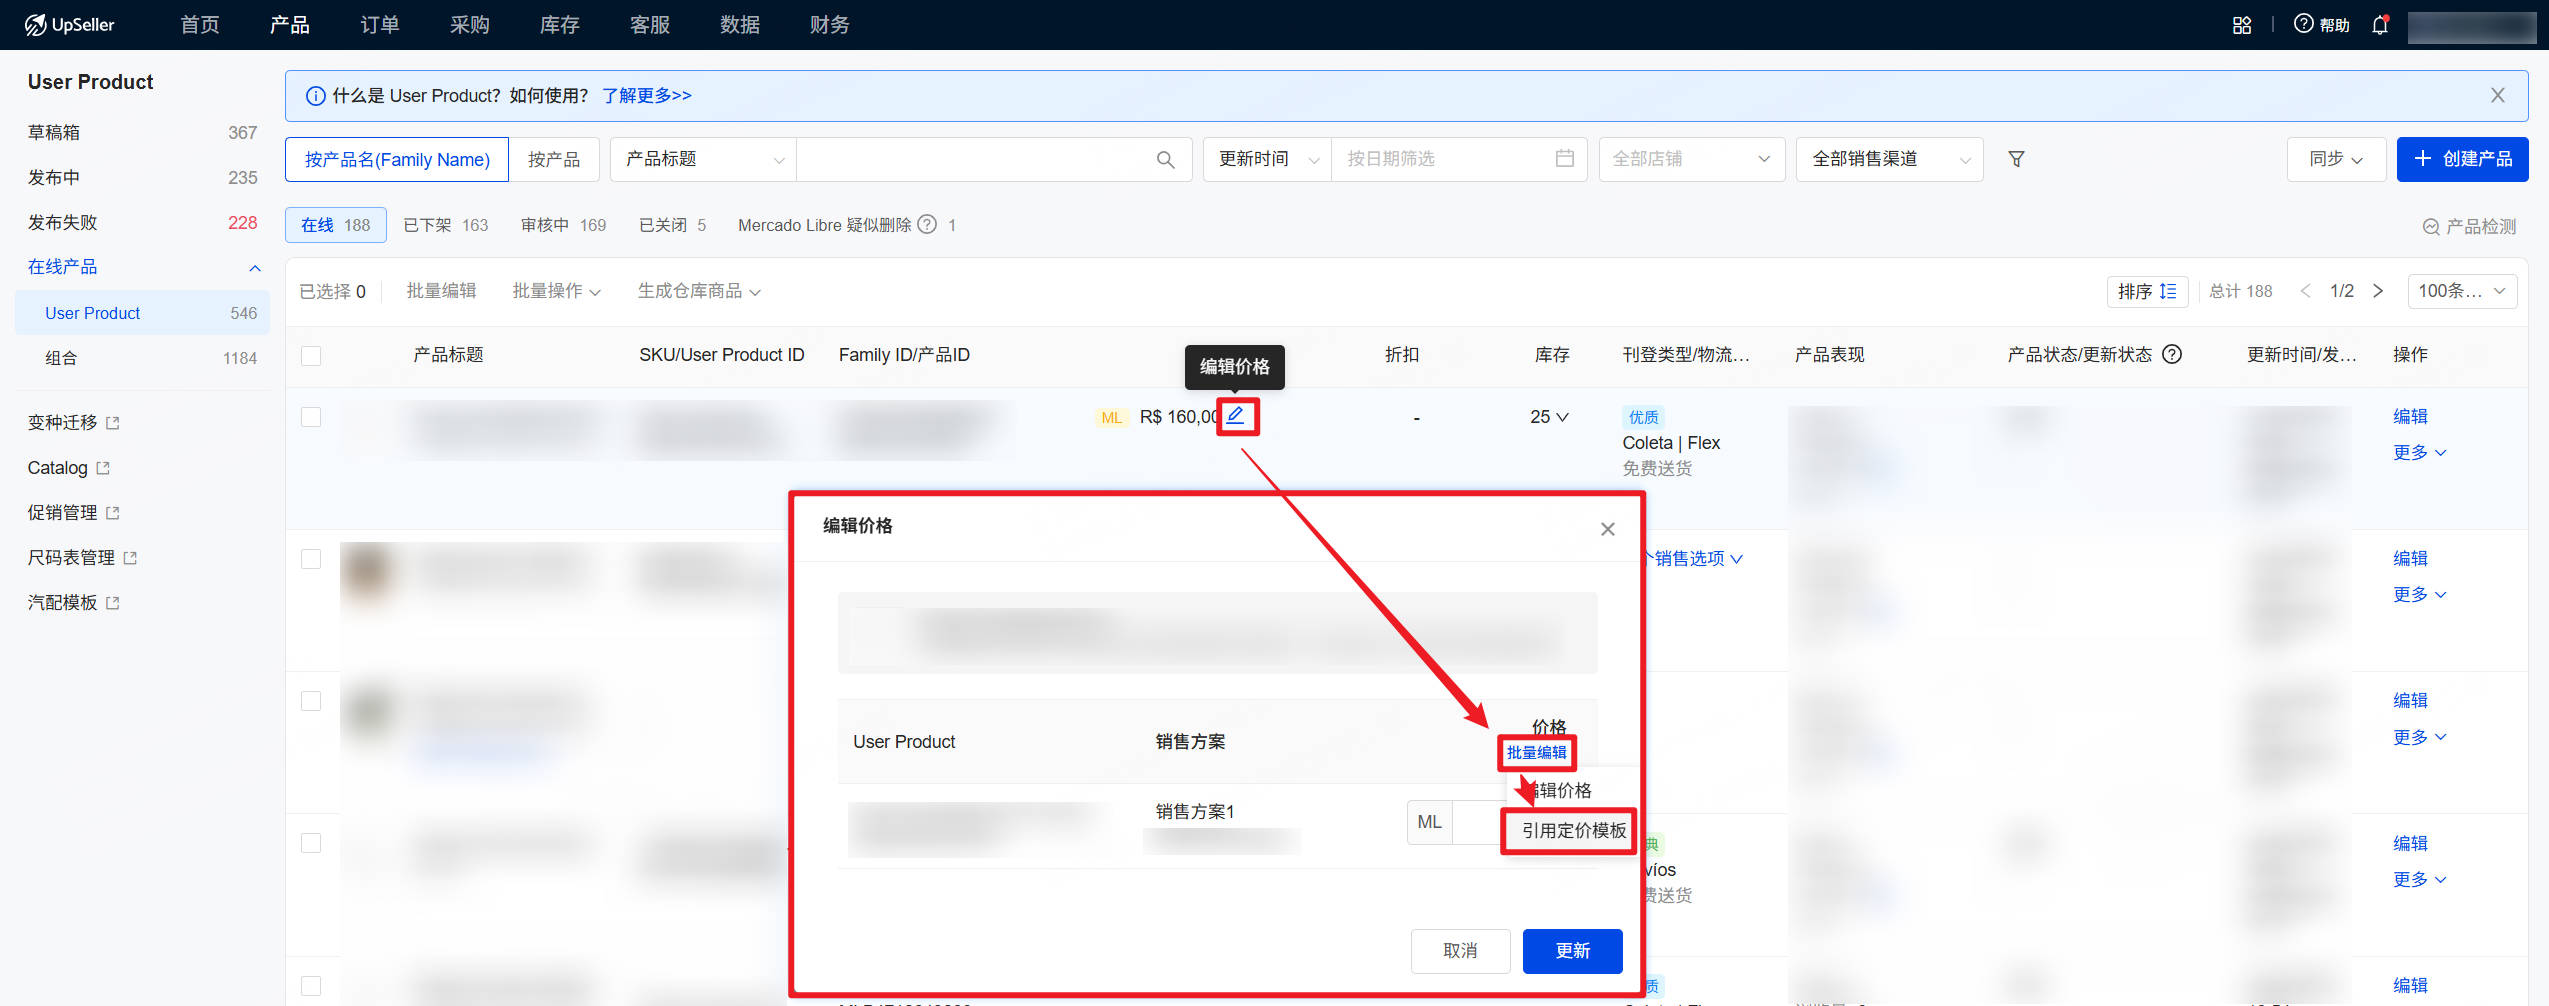Screen dimensions: 2549x1006
Task: Click the info icon in the User Product banner
Action: click(x=315, y=96)
